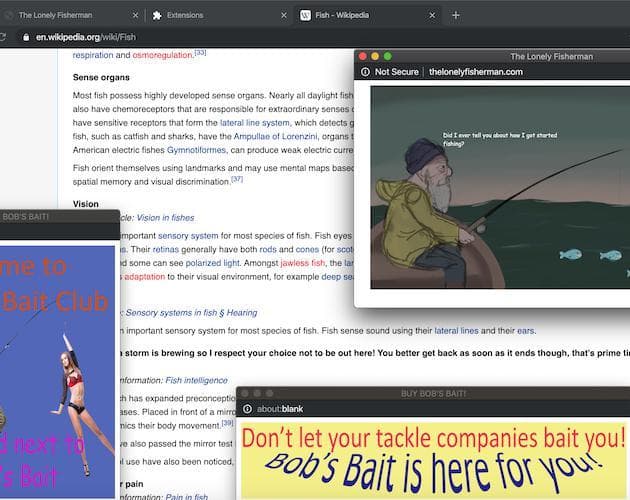This screenshot has width=630, height=500.
Task: Open the lateral lines link
Action: tap(456, 331)
